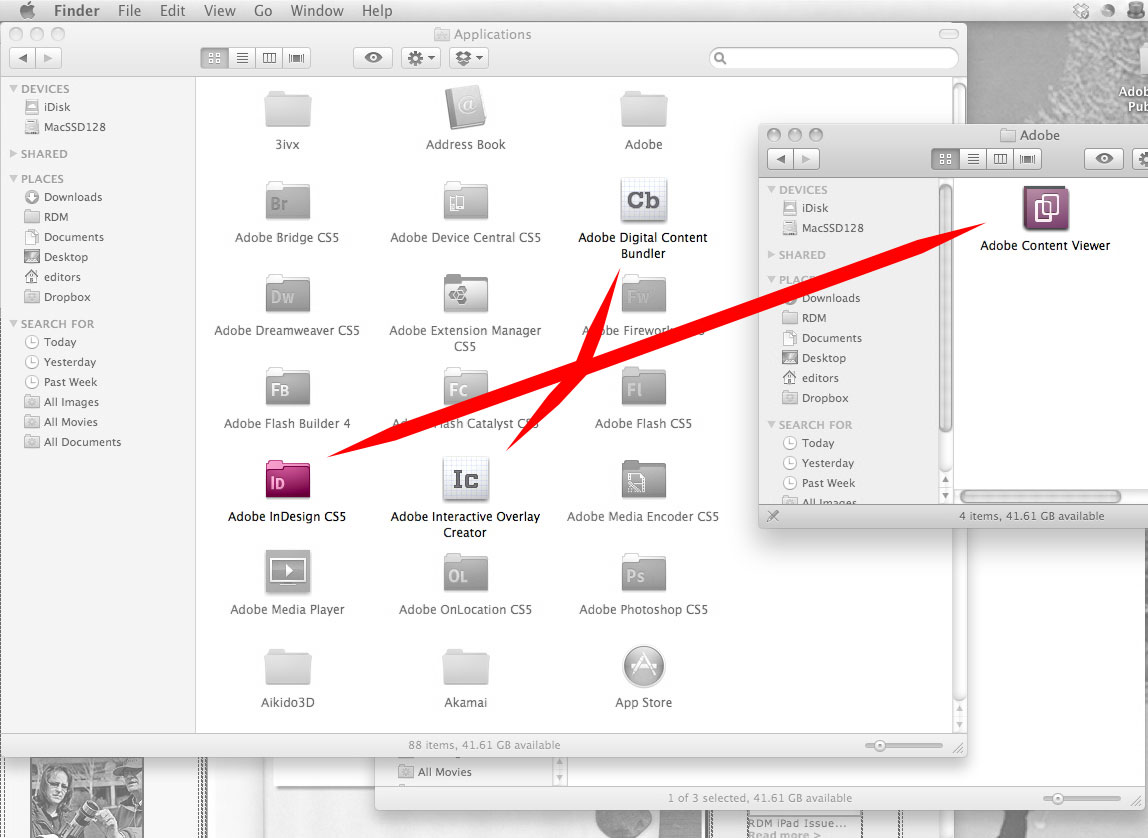Open the Akamai folder

(466, 667)
